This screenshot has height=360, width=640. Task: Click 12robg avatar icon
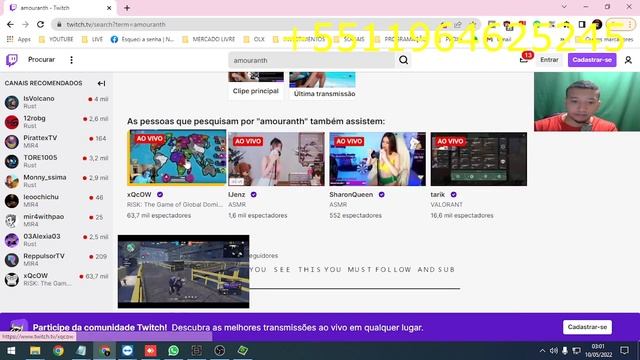pyautogui.click(x=12, y=122)
